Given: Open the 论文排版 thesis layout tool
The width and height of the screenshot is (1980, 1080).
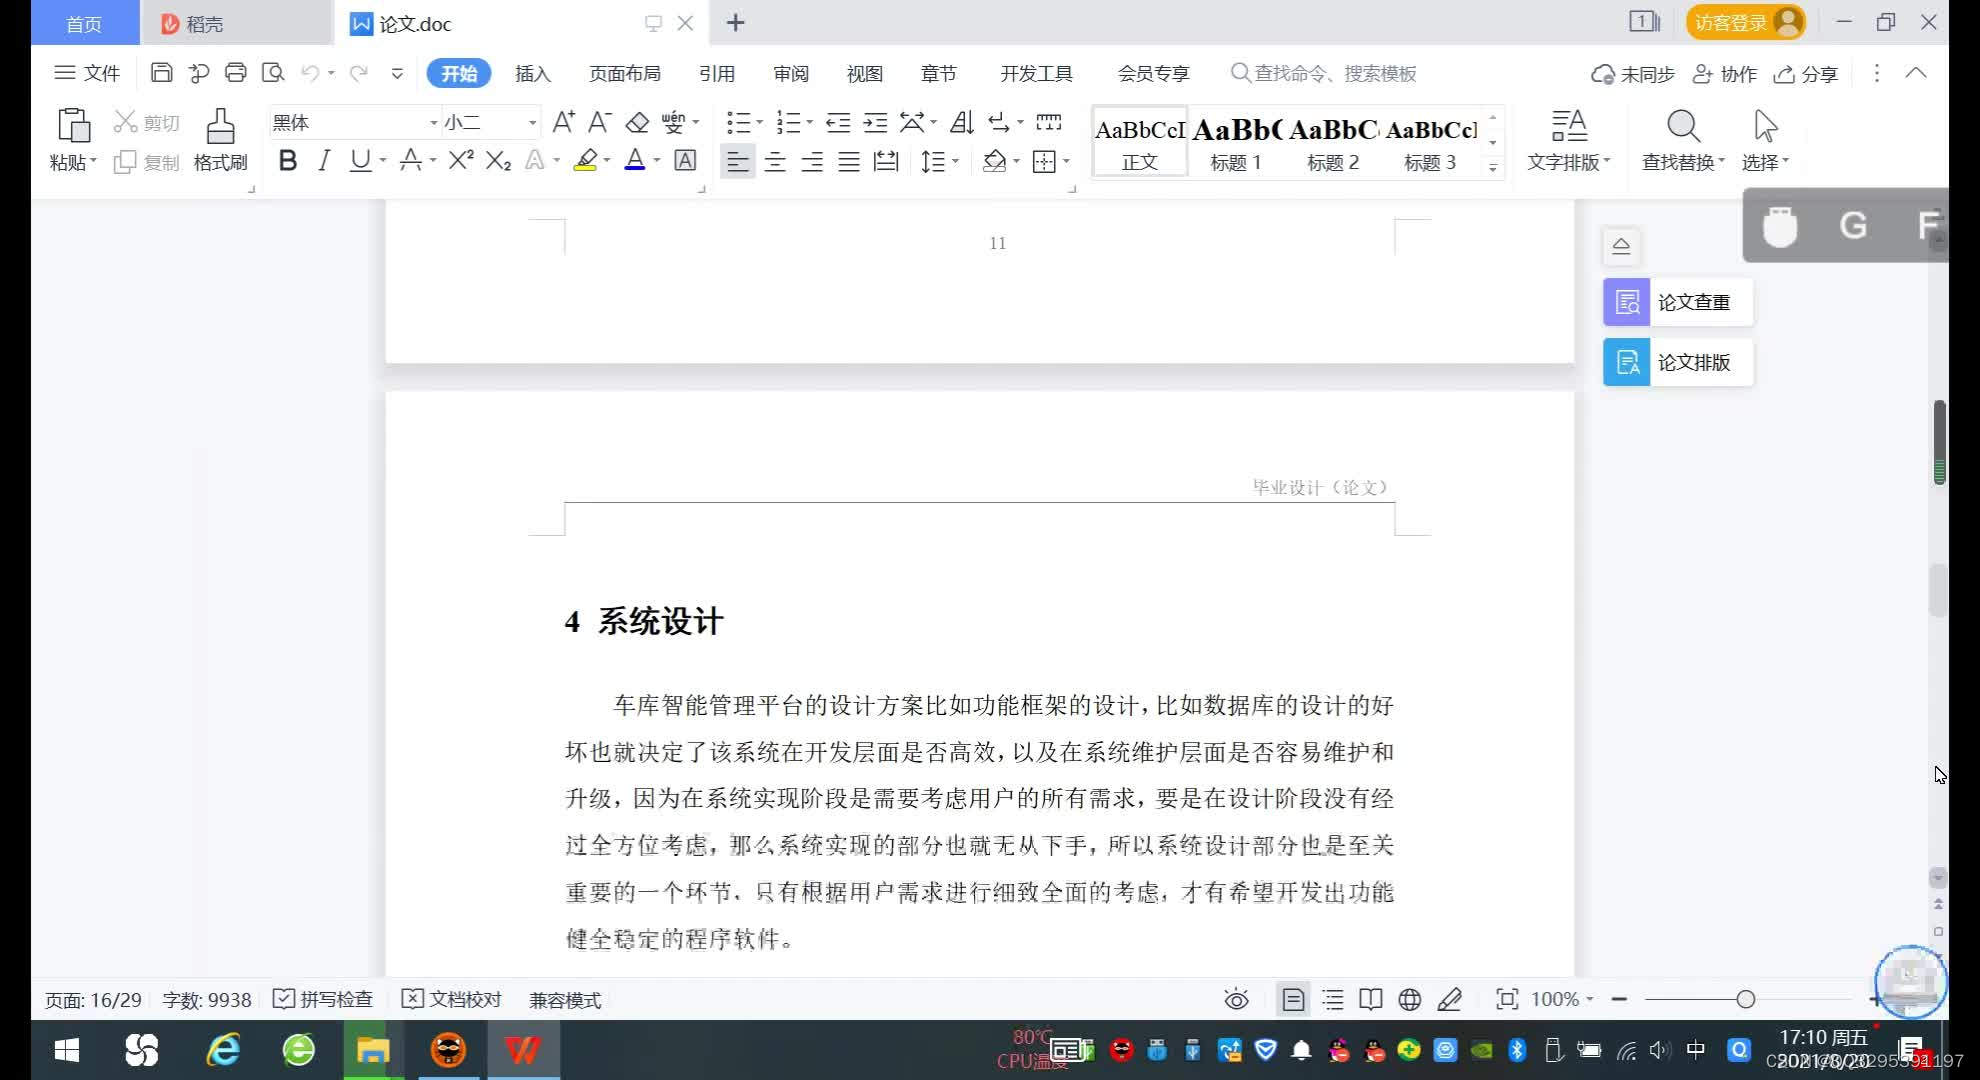Looking at the screenshot, I should (x=1678, y=362).
